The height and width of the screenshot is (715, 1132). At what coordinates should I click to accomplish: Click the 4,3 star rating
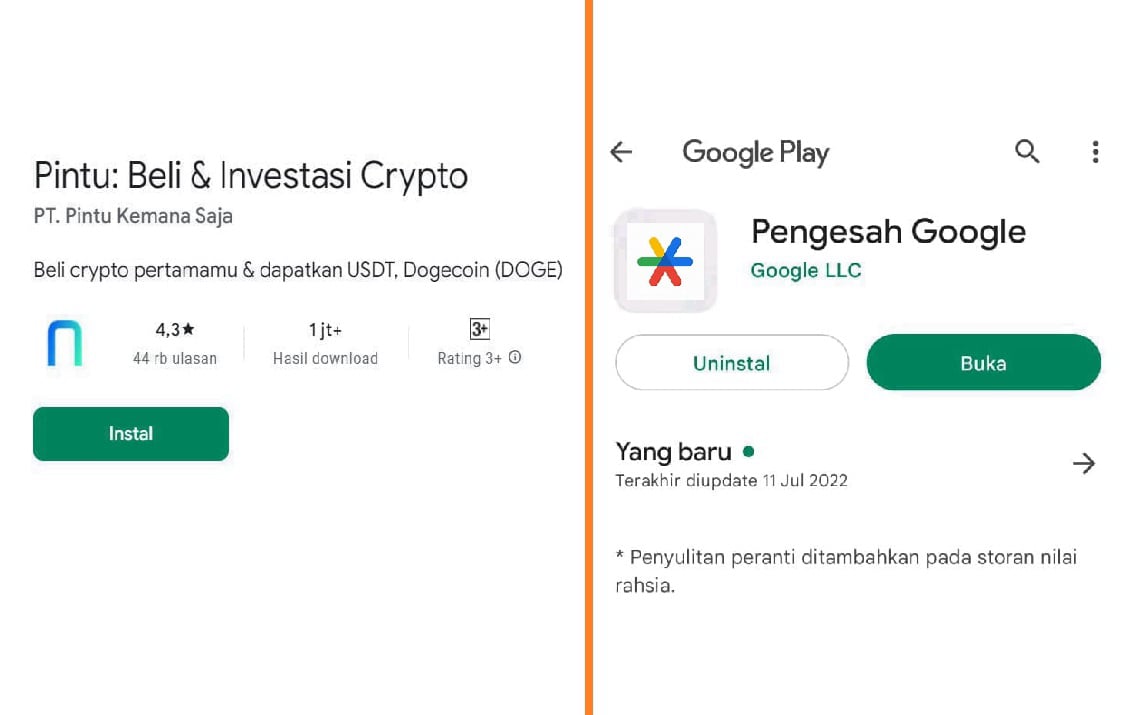[x=174, y=329]
